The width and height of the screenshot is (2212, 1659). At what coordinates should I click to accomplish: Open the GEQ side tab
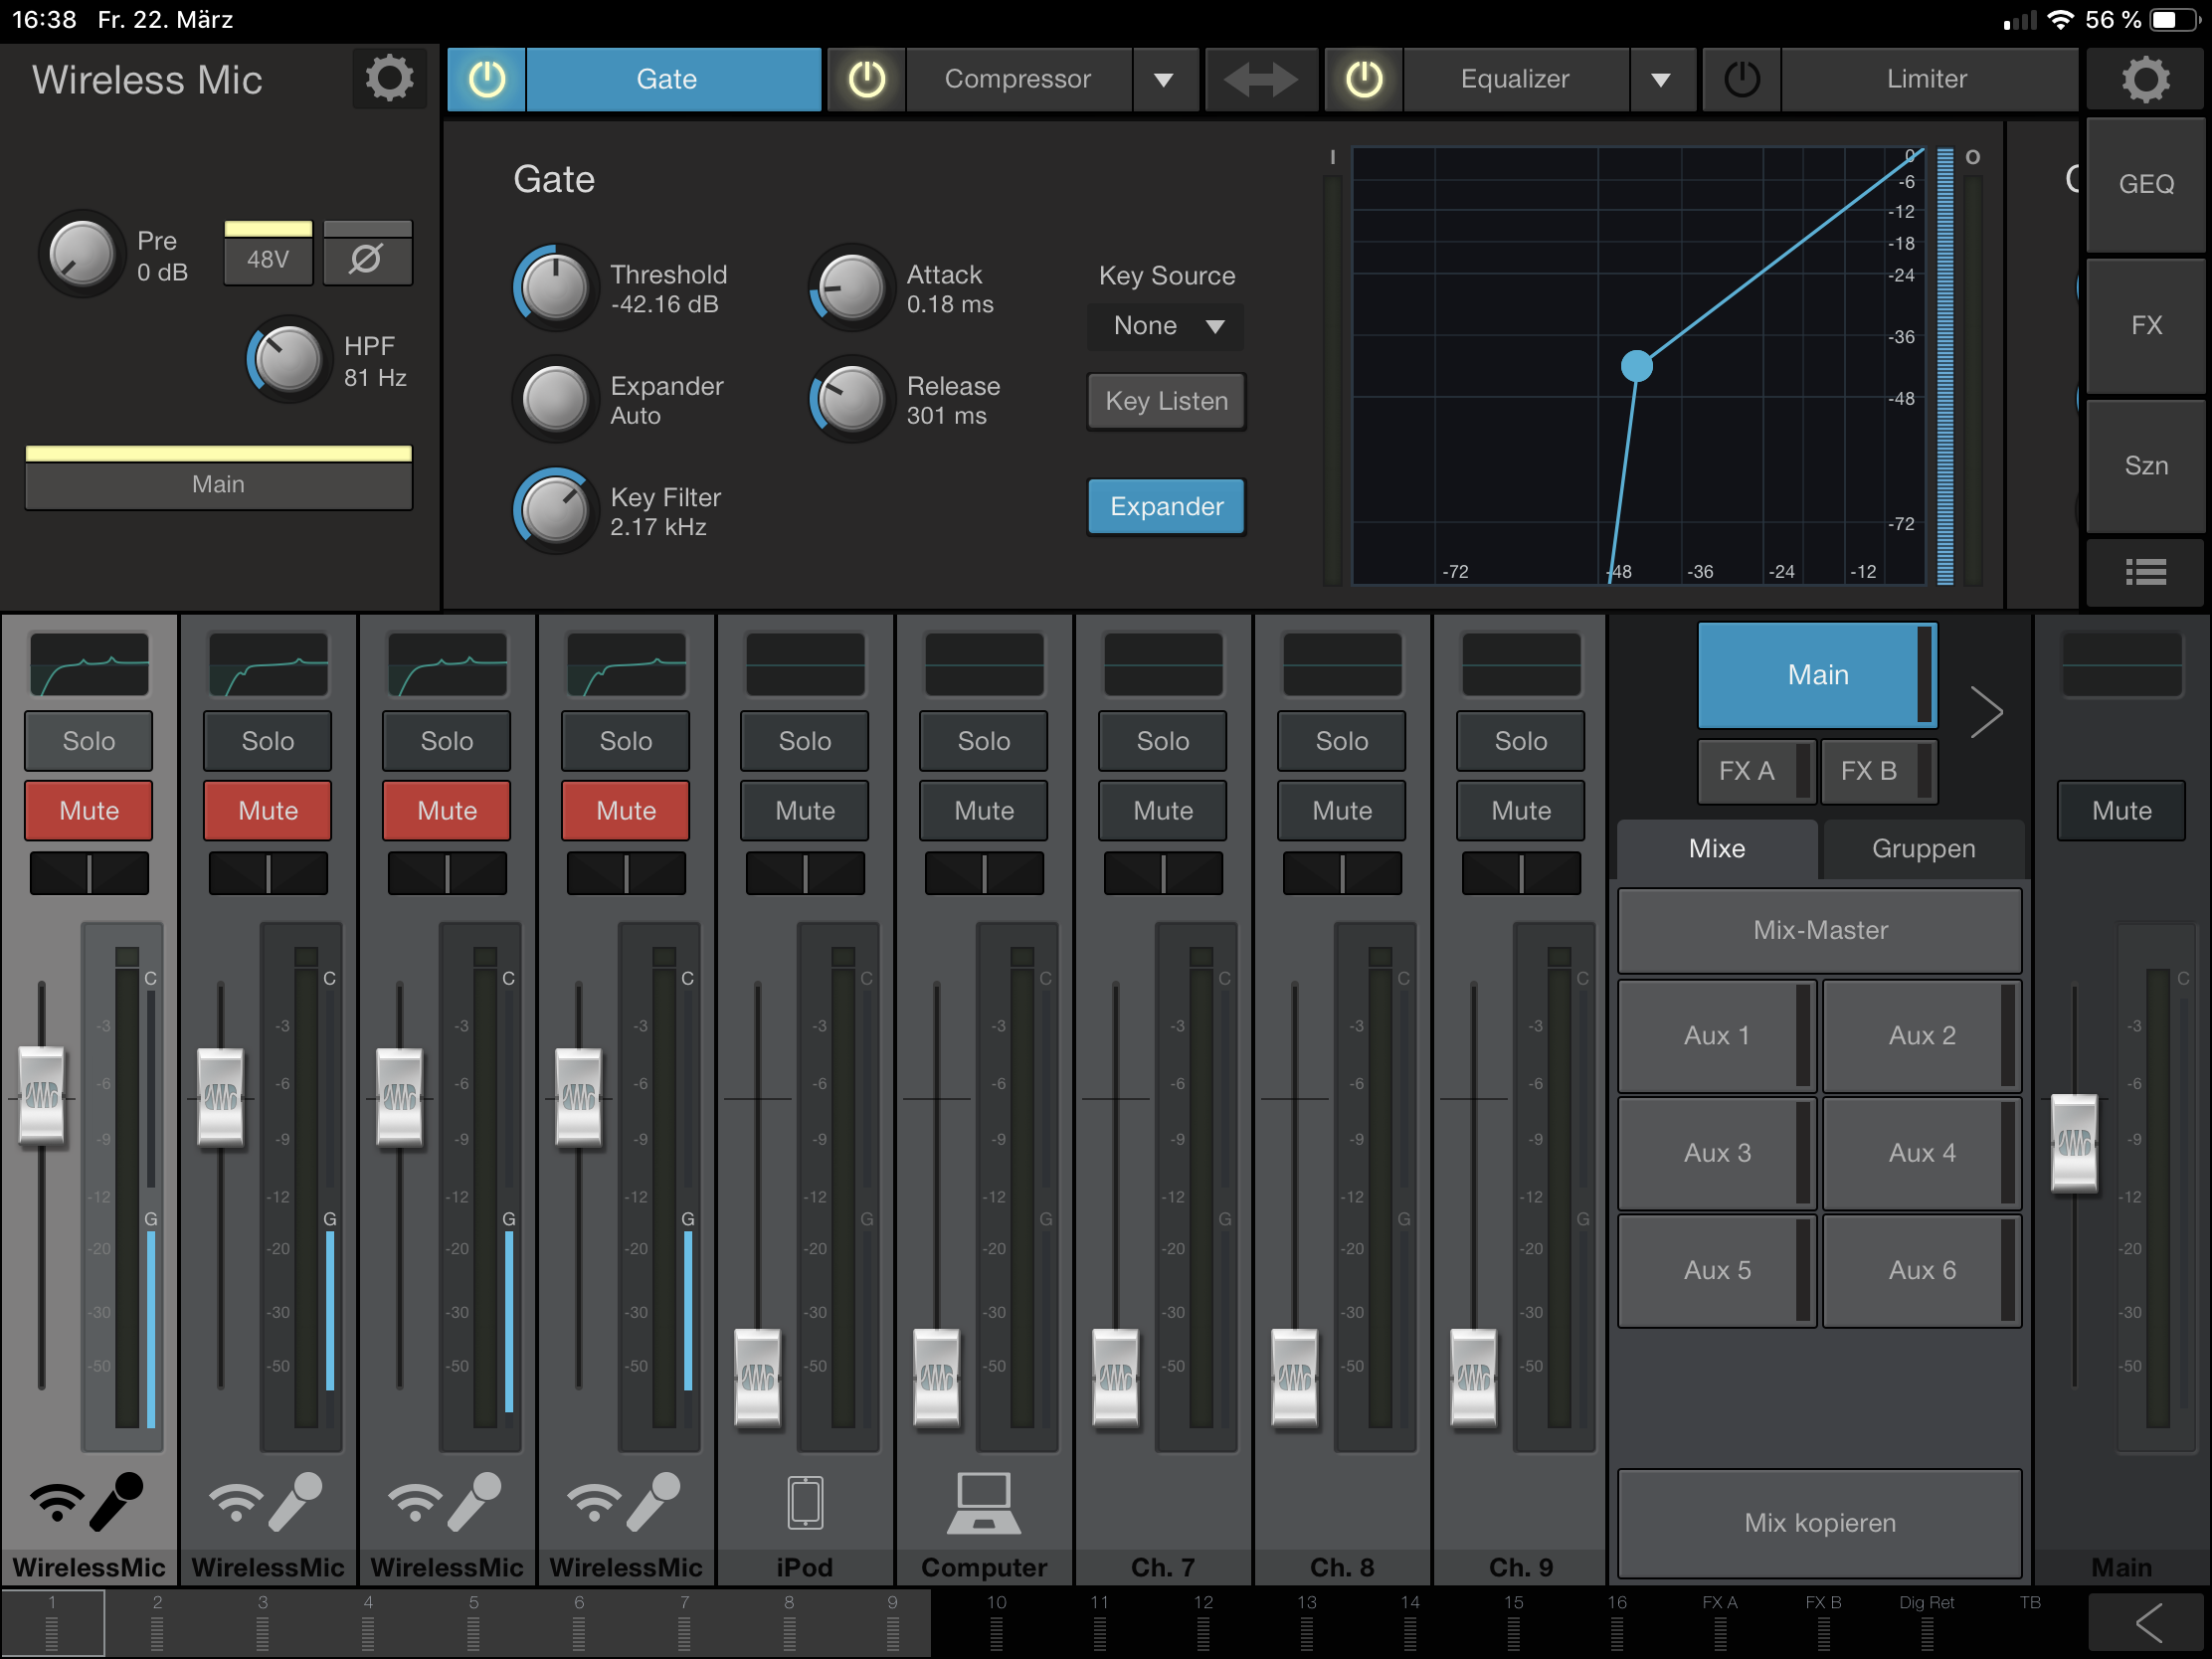pyautogui.click(x=2145, y=184)
